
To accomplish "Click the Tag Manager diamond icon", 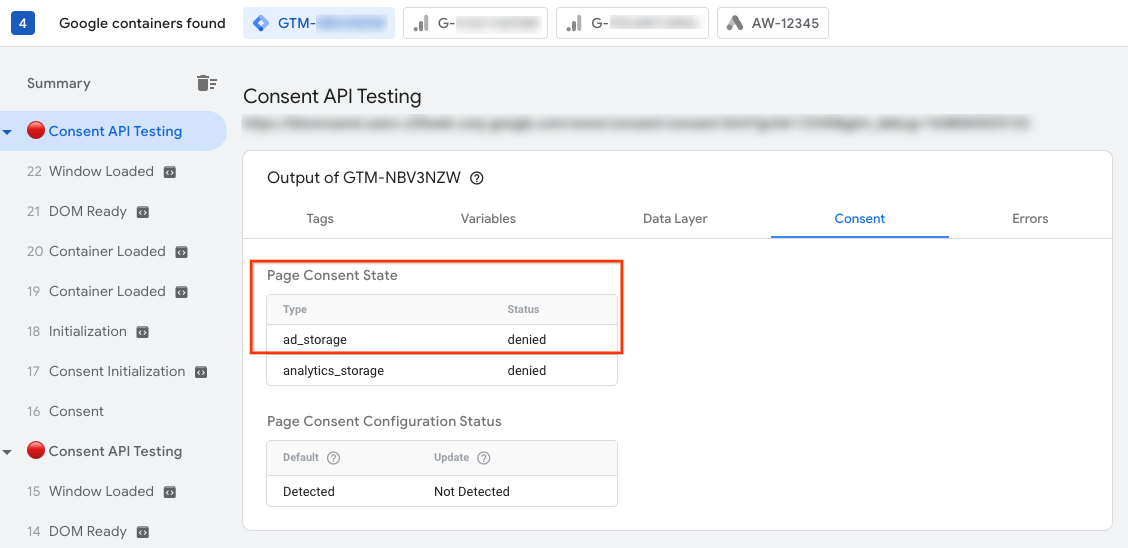I will pos(261,23).
